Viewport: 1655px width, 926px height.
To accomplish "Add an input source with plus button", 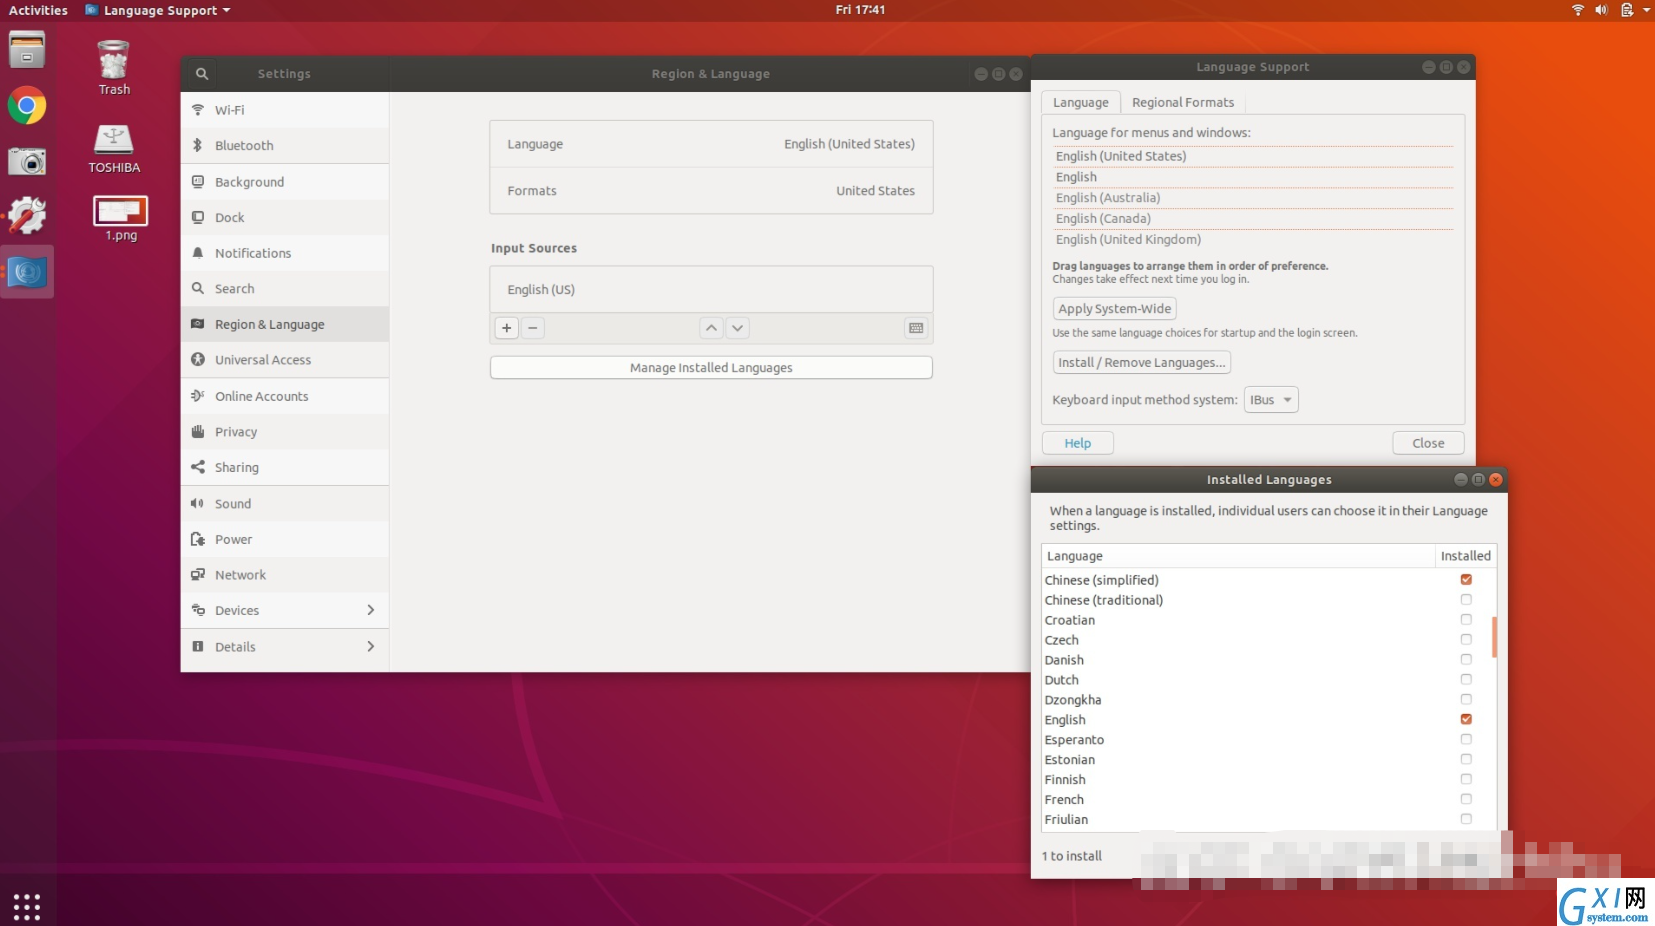I will pyautogui.click(x=507, y=328).
